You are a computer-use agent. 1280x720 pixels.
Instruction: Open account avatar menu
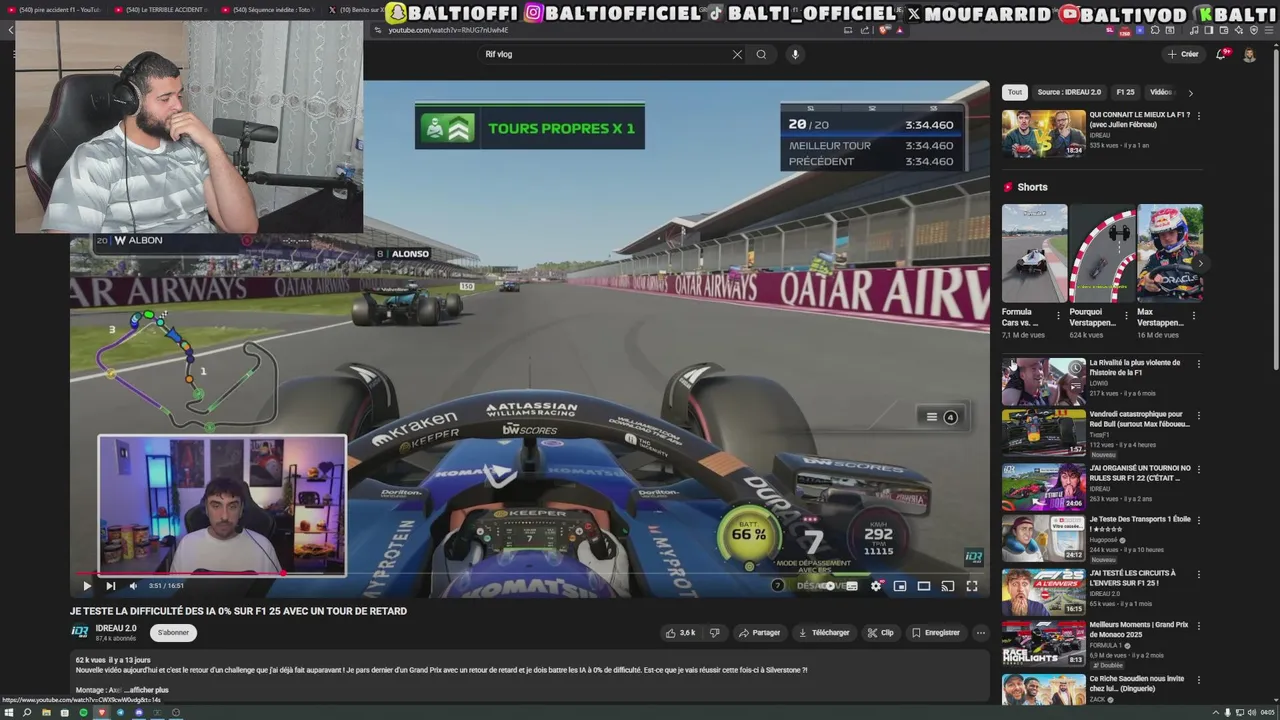(1249, 54)
